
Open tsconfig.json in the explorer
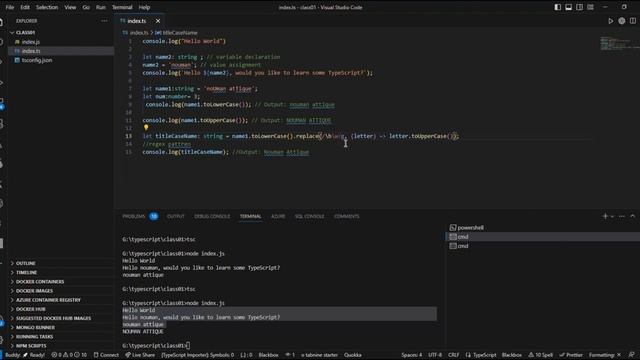pos(61,60)
